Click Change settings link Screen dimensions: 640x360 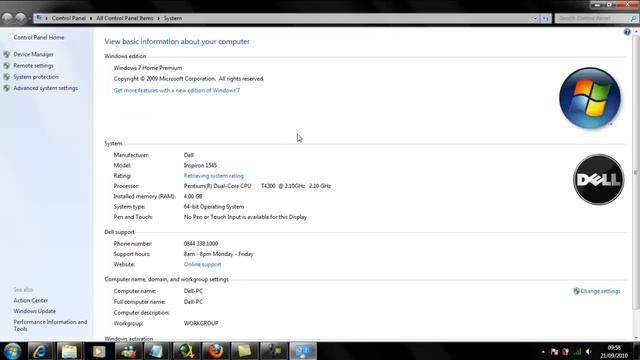tap(600, 291)
